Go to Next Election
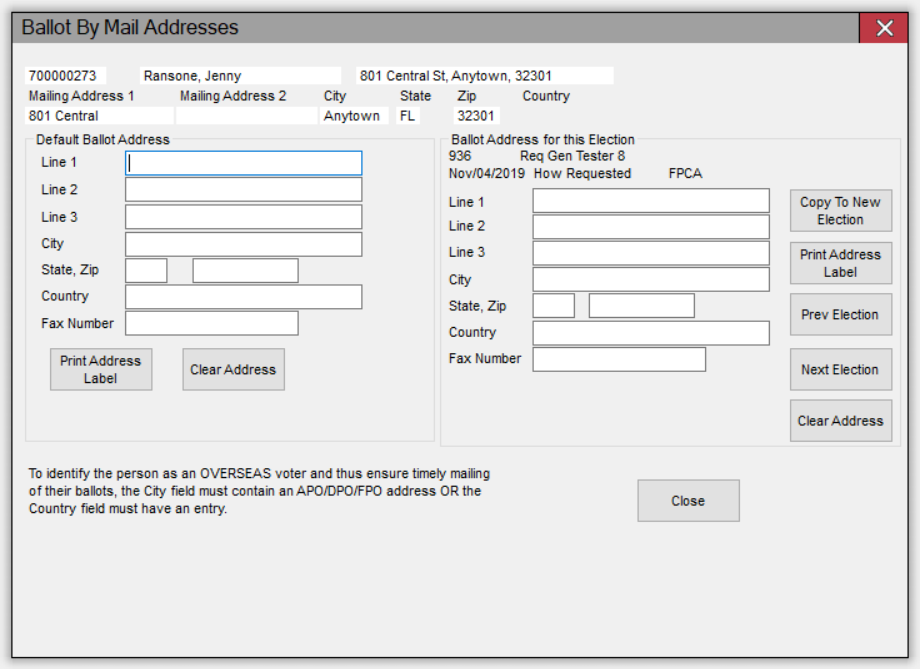Screen dimensions: 920x669 pyautogui.click(x=841, y=370)
